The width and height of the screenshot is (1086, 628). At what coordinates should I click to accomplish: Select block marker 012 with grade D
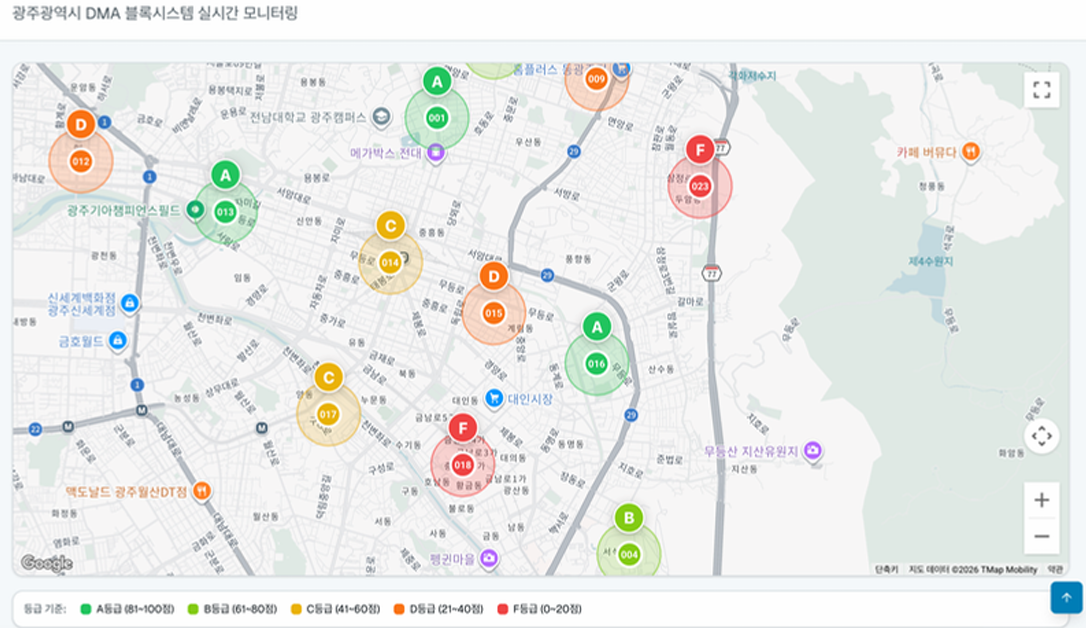(80, 161)
